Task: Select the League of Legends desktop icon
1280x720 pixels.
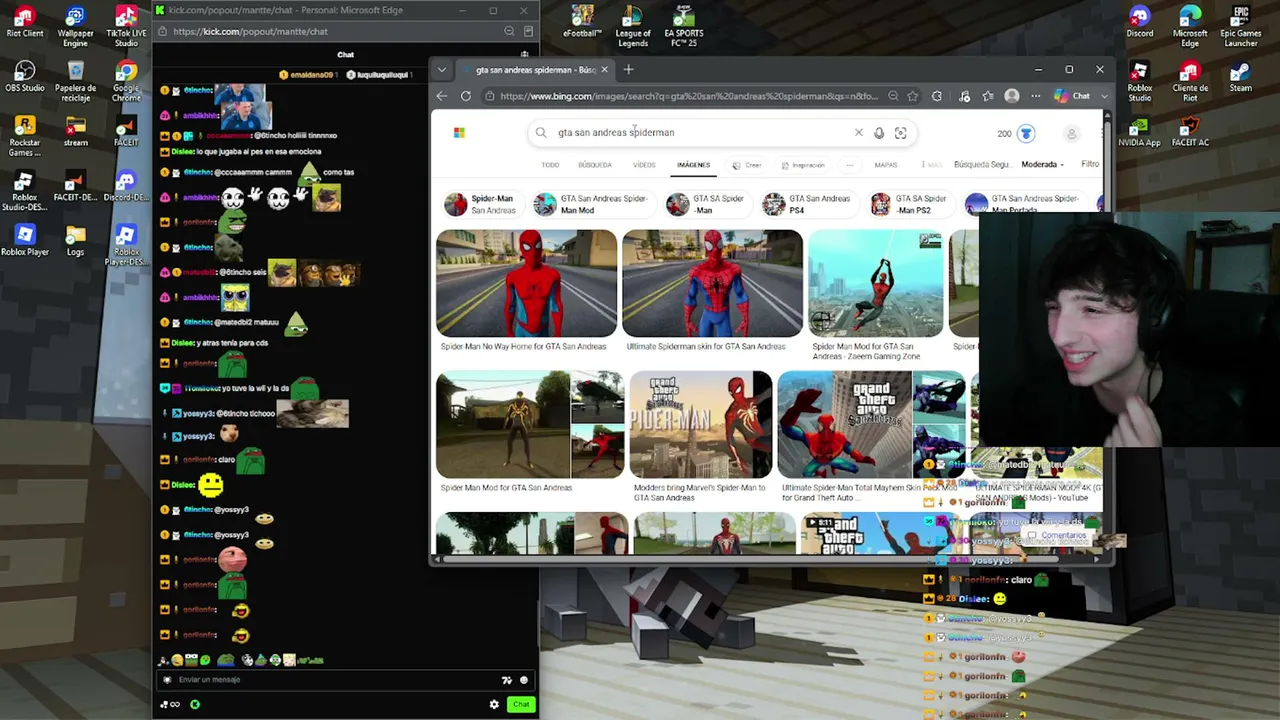Action: click(633, 26)
